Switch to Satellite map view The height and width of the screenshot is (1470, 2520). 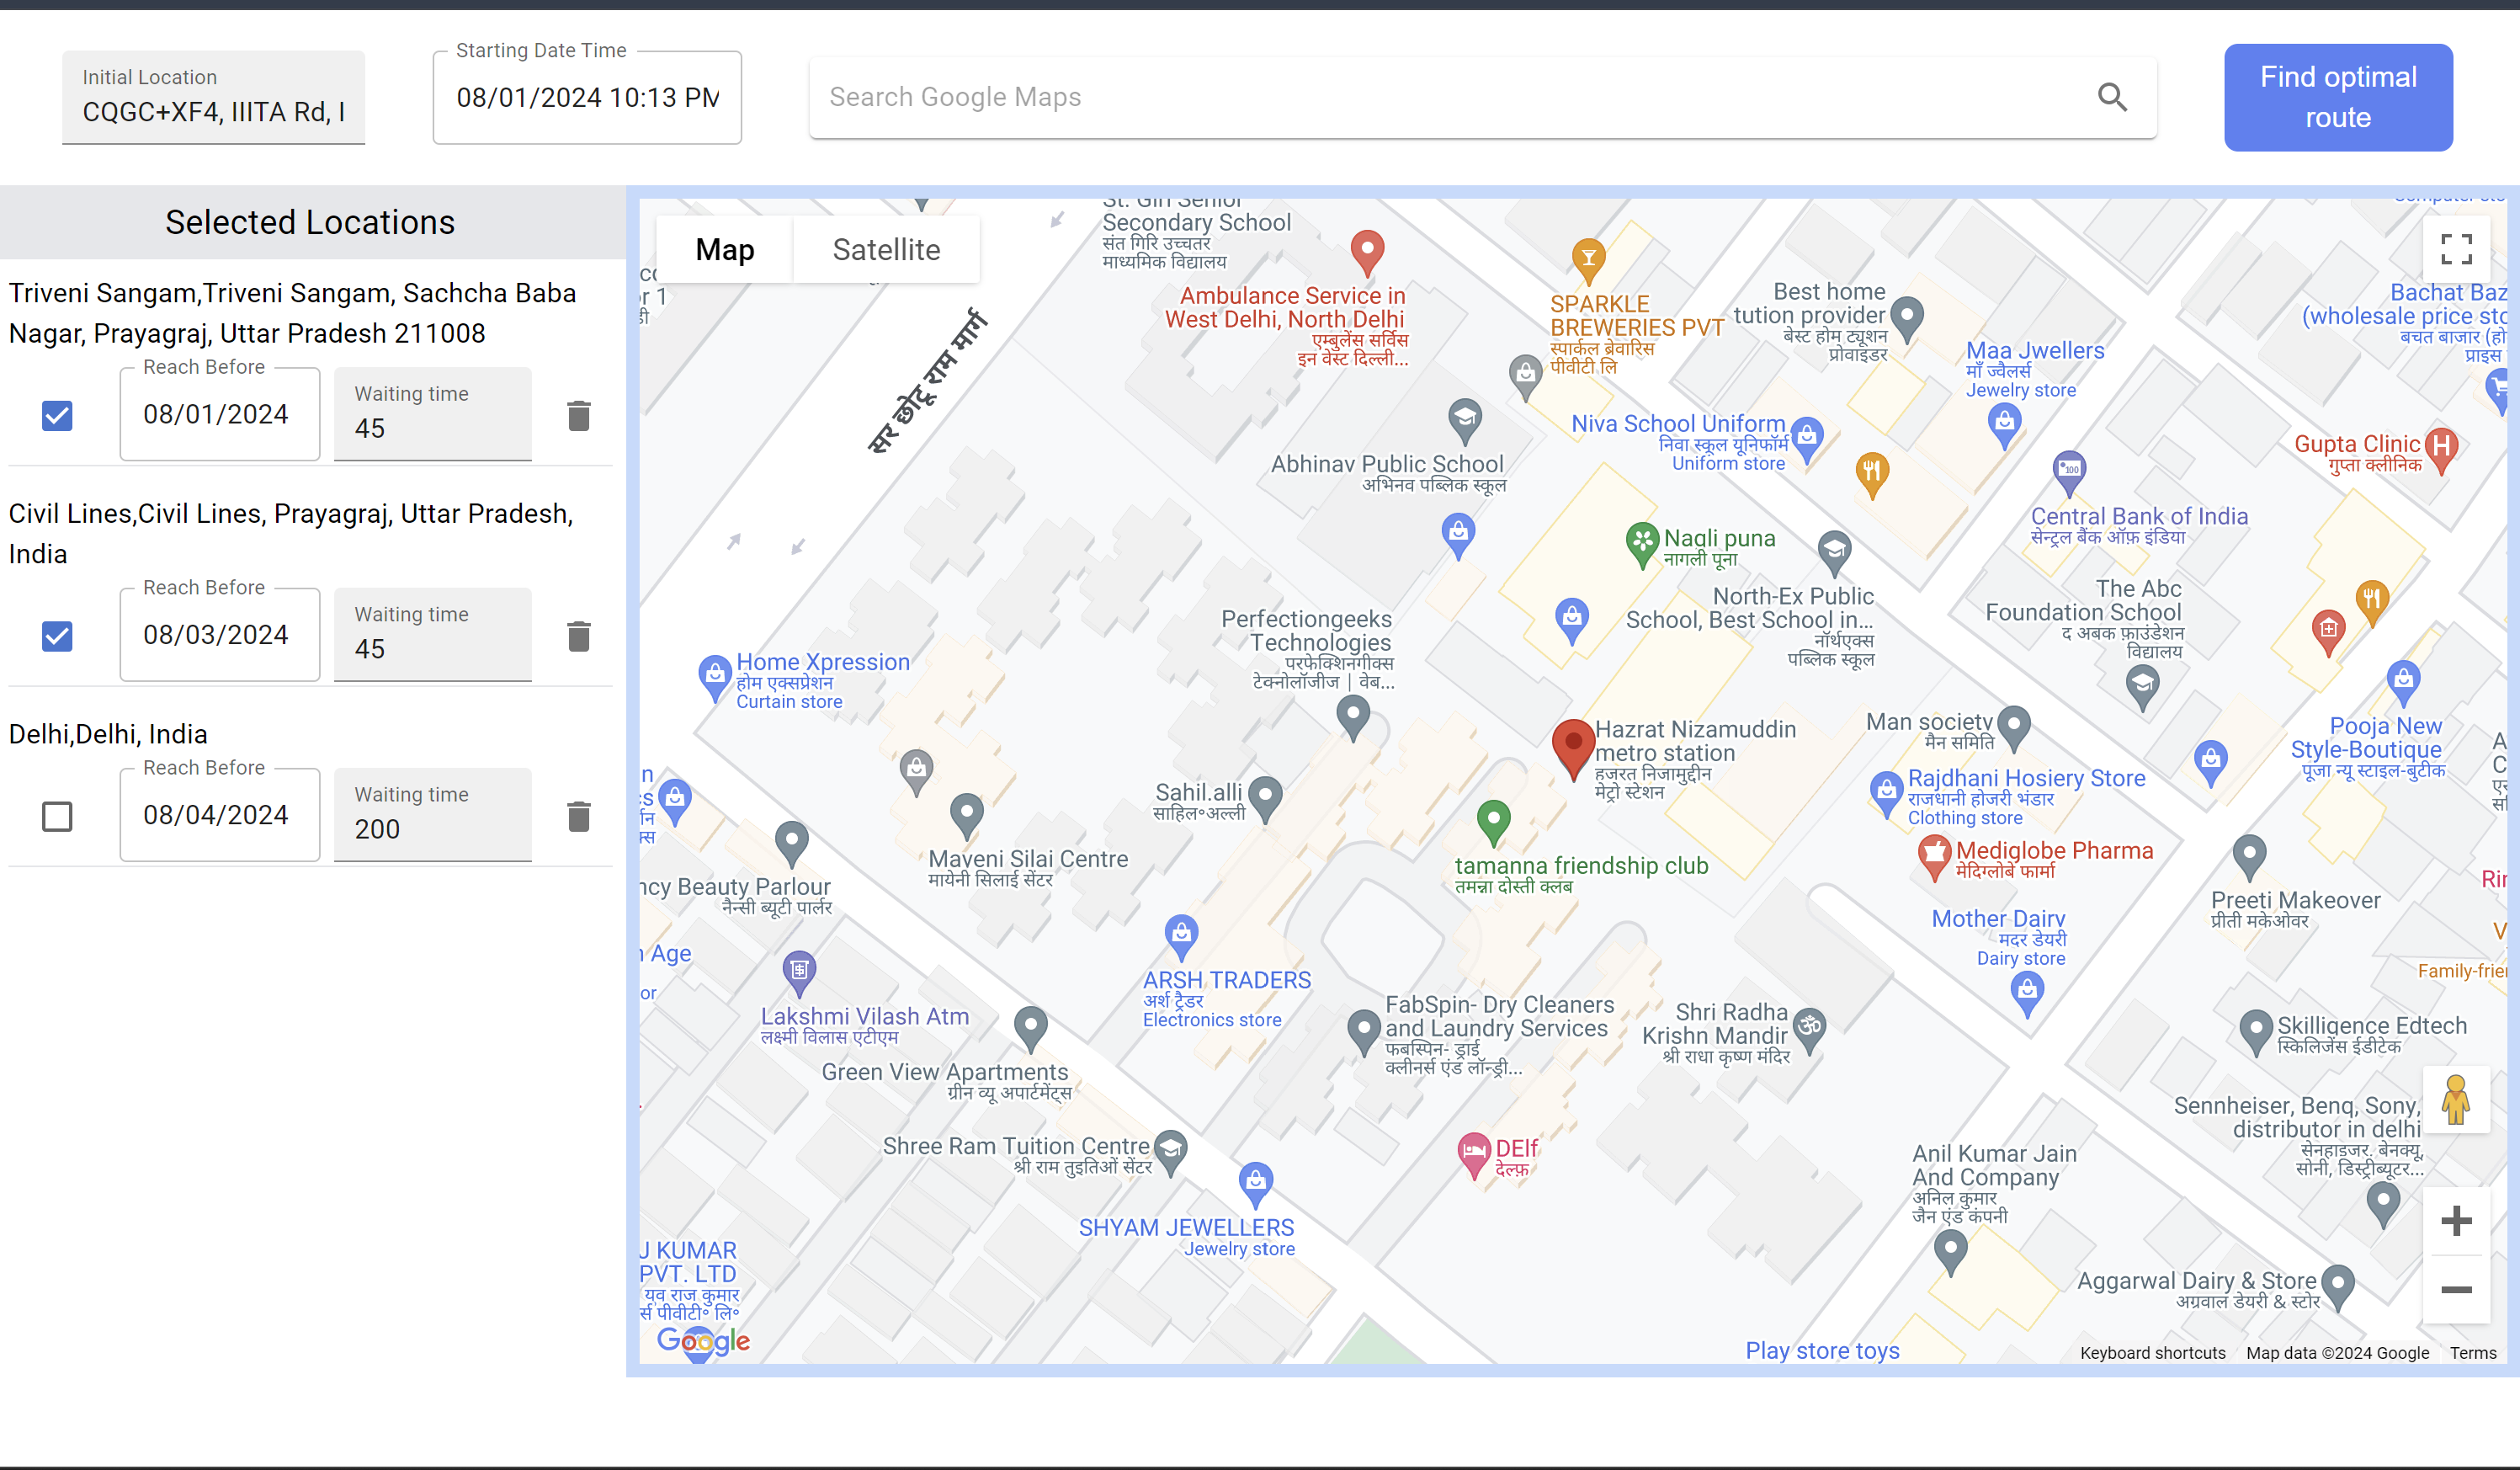[x=886, y=250]
